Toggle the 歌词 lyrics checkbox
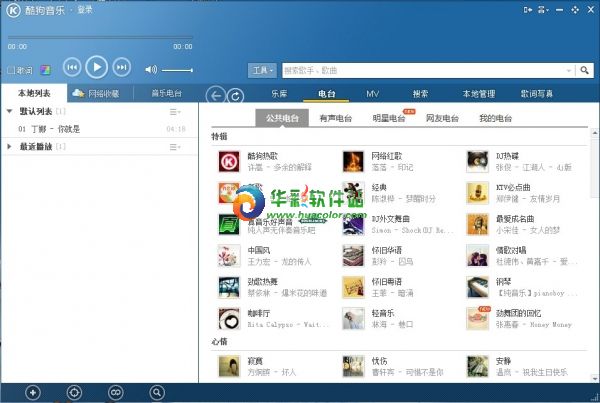600x403 pixels. pos(11,70)
